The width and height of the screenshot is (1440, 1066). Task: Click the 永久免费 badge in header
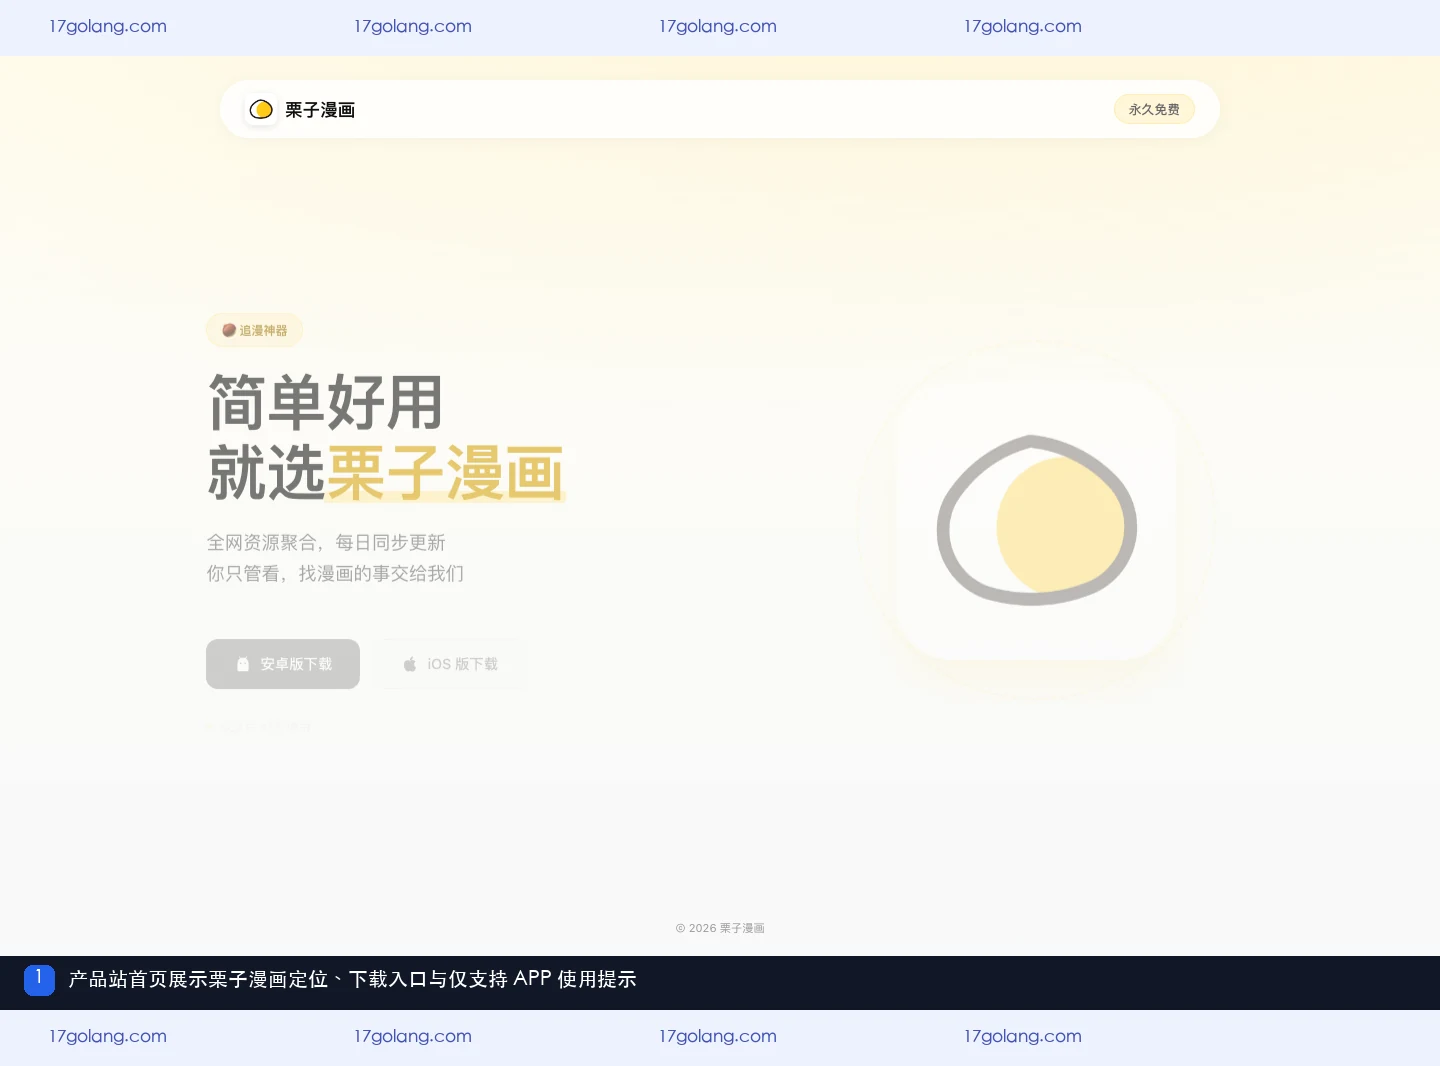[1154, 109]
